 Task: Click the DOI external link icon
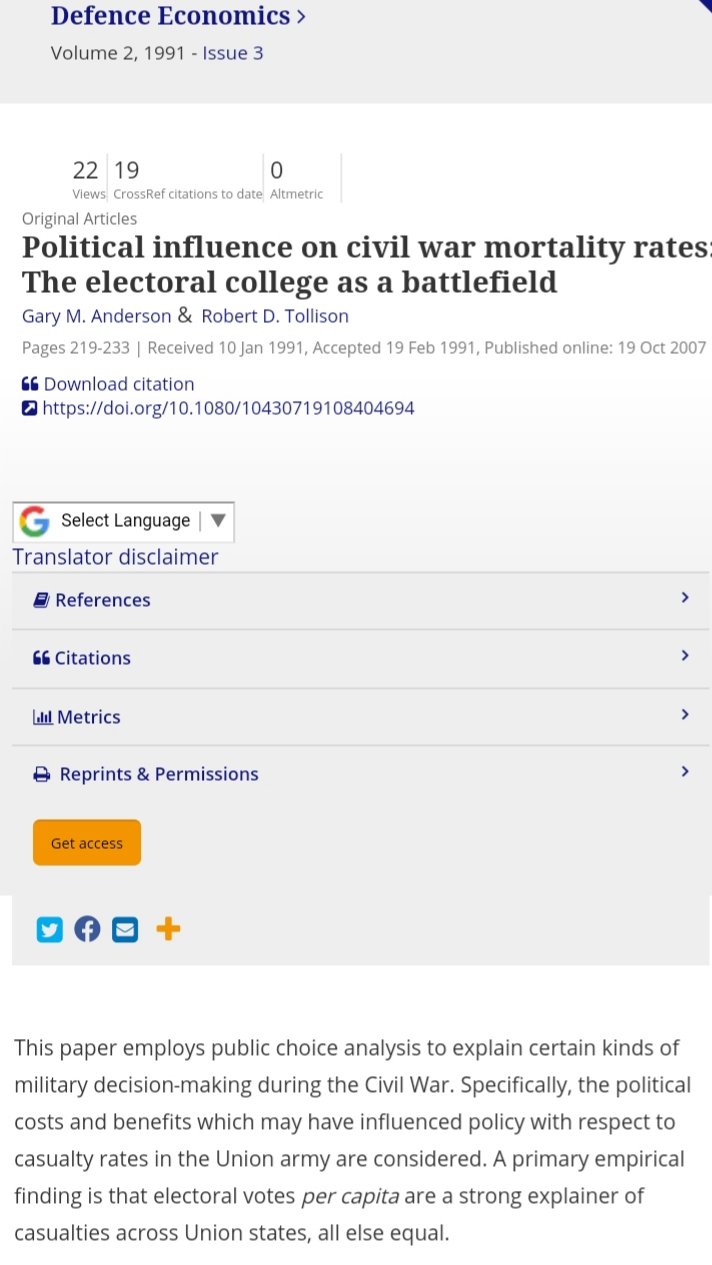30,408
